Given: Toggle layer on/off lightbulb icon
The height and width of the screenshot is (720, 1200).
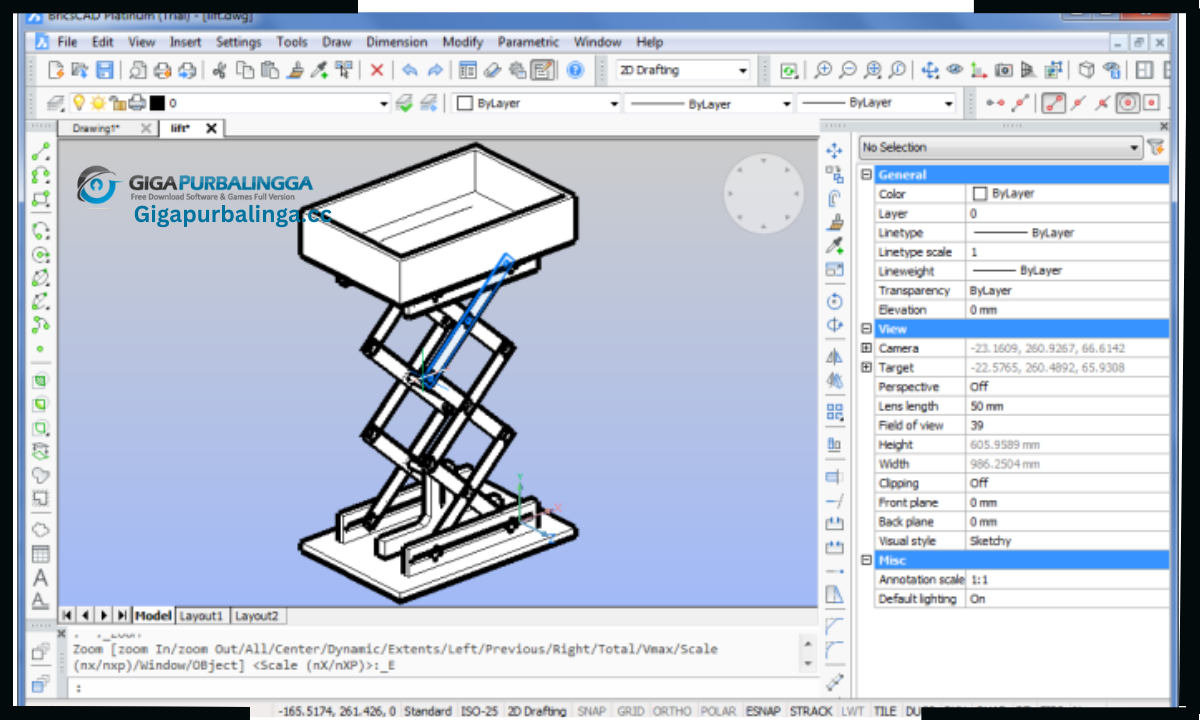Looking at the screenshot, I should 80,103.
